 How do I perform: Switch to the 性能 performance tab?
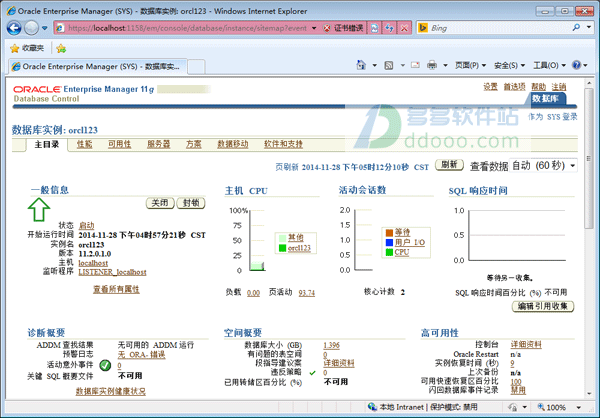85,144
